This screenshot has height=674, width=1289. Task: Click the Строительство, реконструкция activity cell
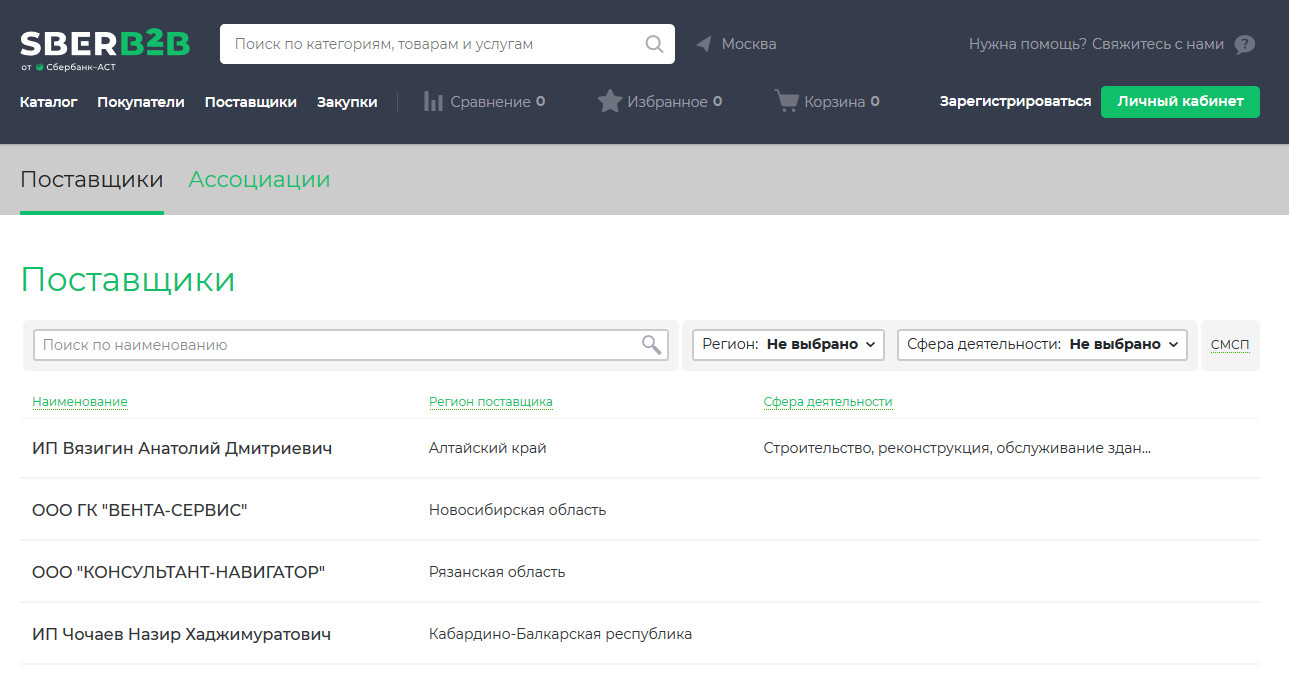tap(957, 449)
